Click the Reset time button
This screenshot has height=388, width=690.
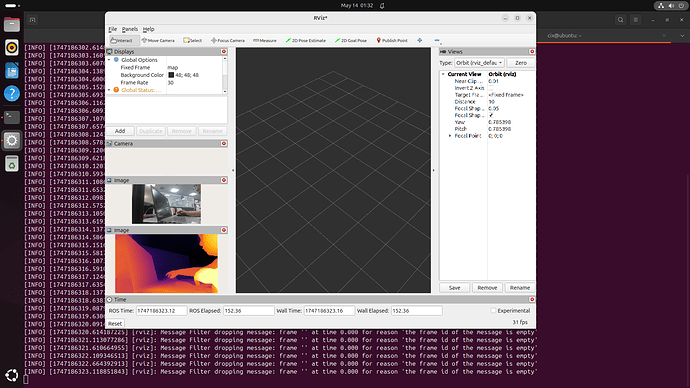pos(115,323)
